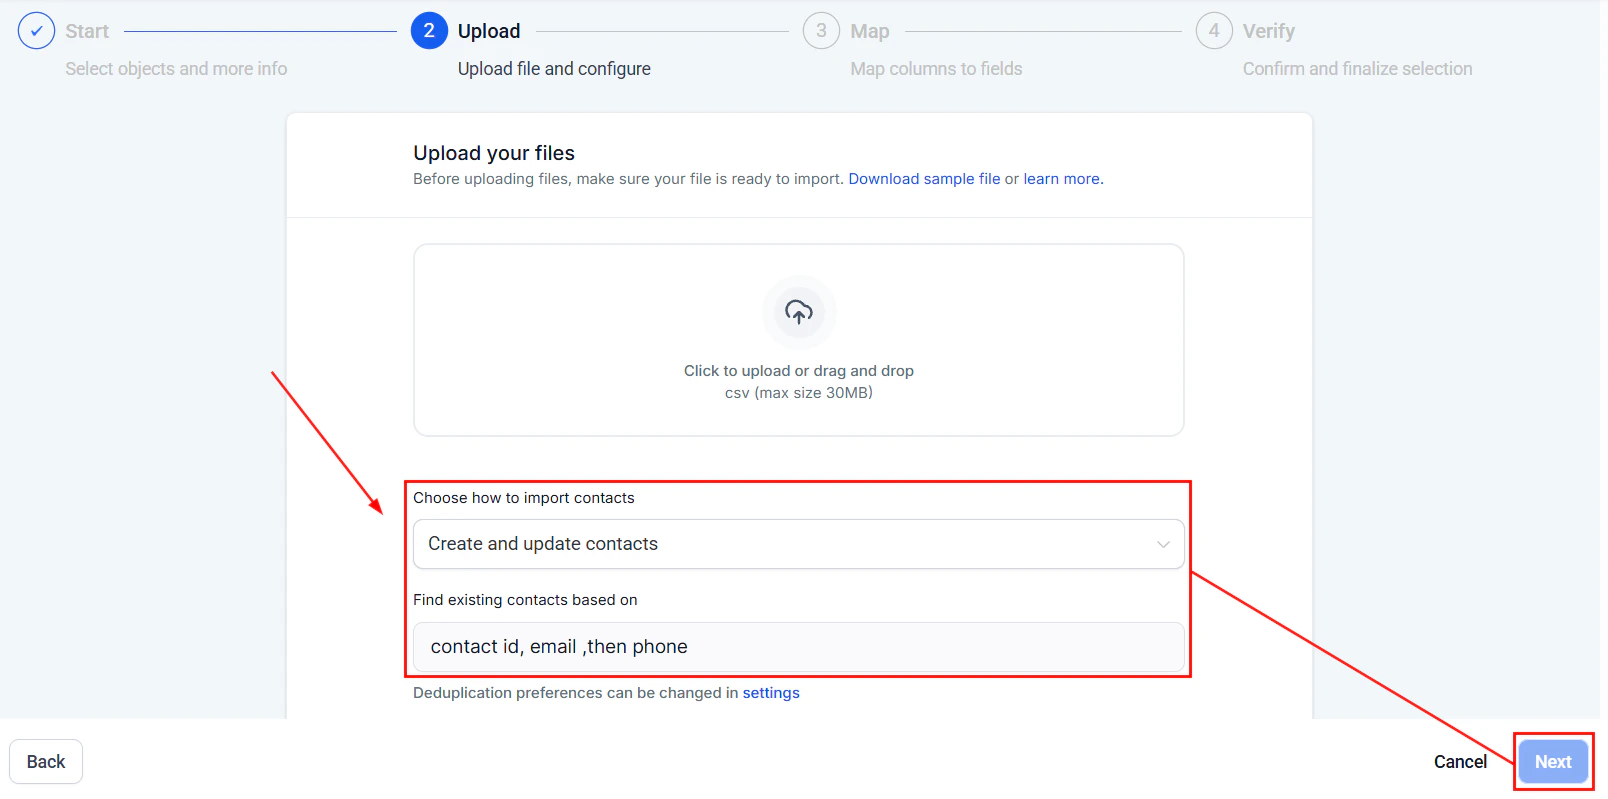The image size is (1608, 799).
Task: Click the completed checkmark on Start step
Action: [36, 30]
